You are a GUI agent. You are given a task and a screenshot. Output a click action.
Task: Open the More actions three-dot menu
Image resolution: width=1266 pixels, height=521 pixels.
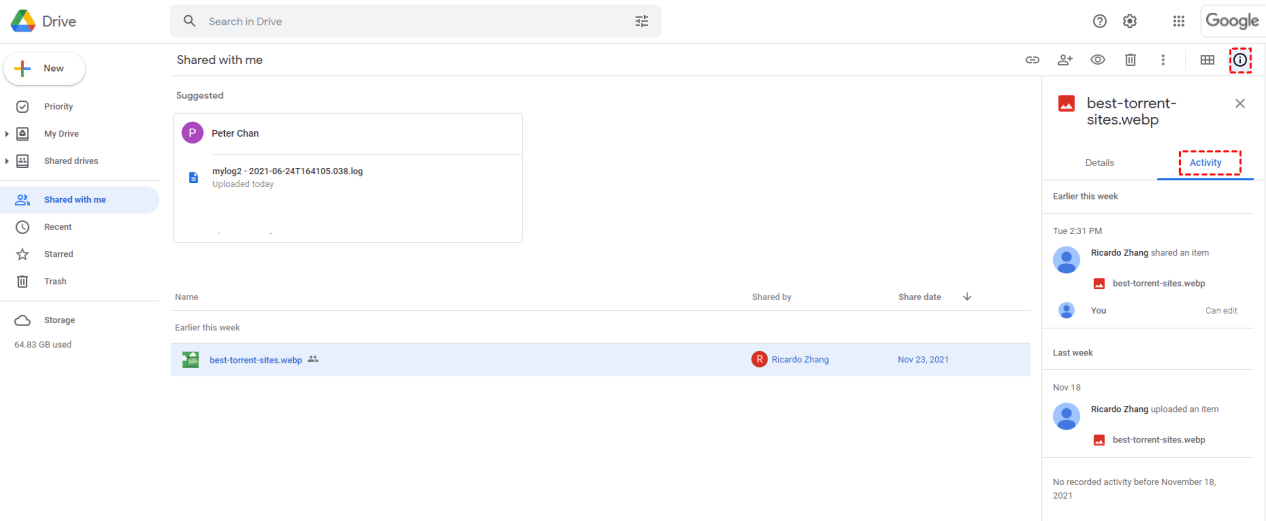(x=1163, y=60)
